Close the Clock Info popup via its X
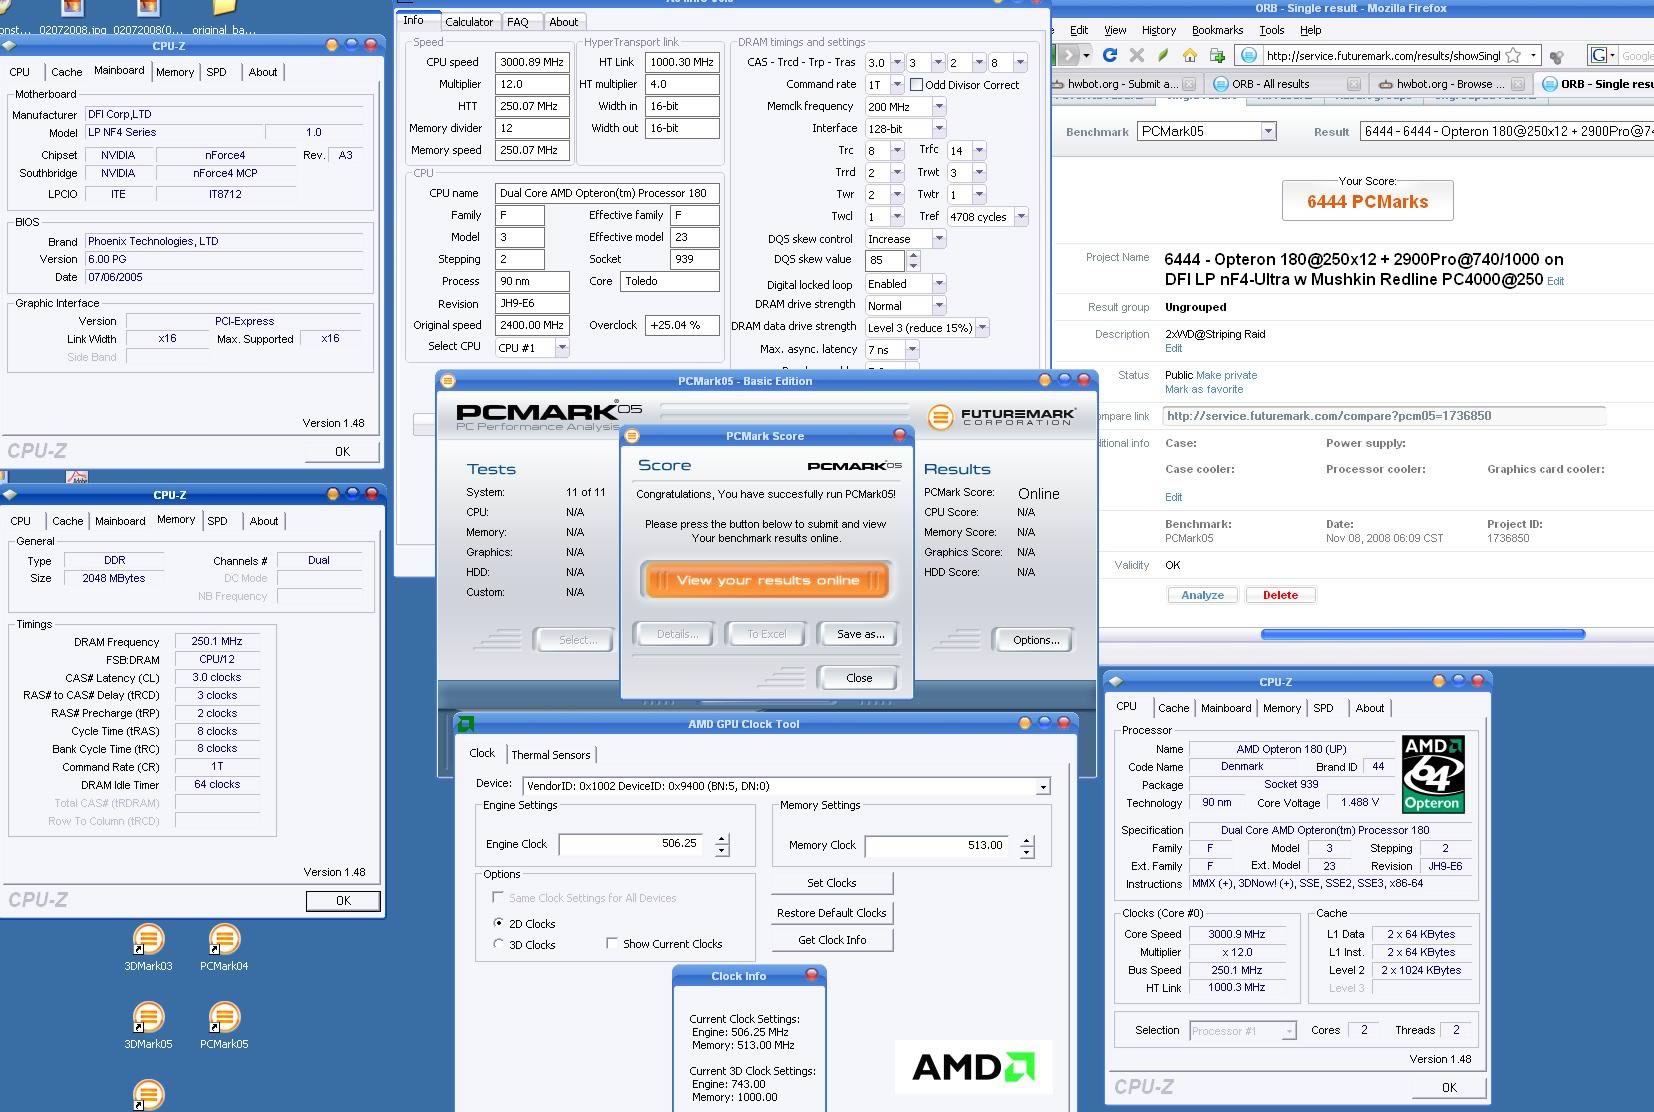Image resolution: width=1654 pixels, height=1112 pixels. pyautogui.click(x=811, y=975)
